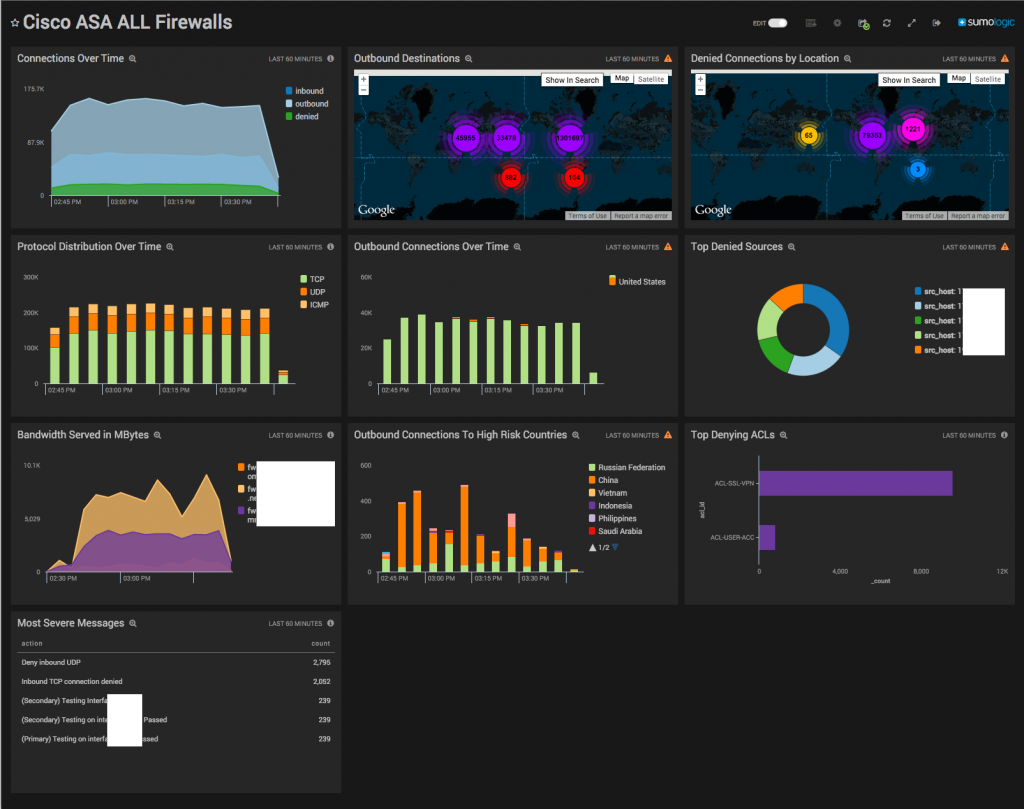Click warning icon on Top Denied Sources panel
1024x809 pixels.
tap(1005, 247)
